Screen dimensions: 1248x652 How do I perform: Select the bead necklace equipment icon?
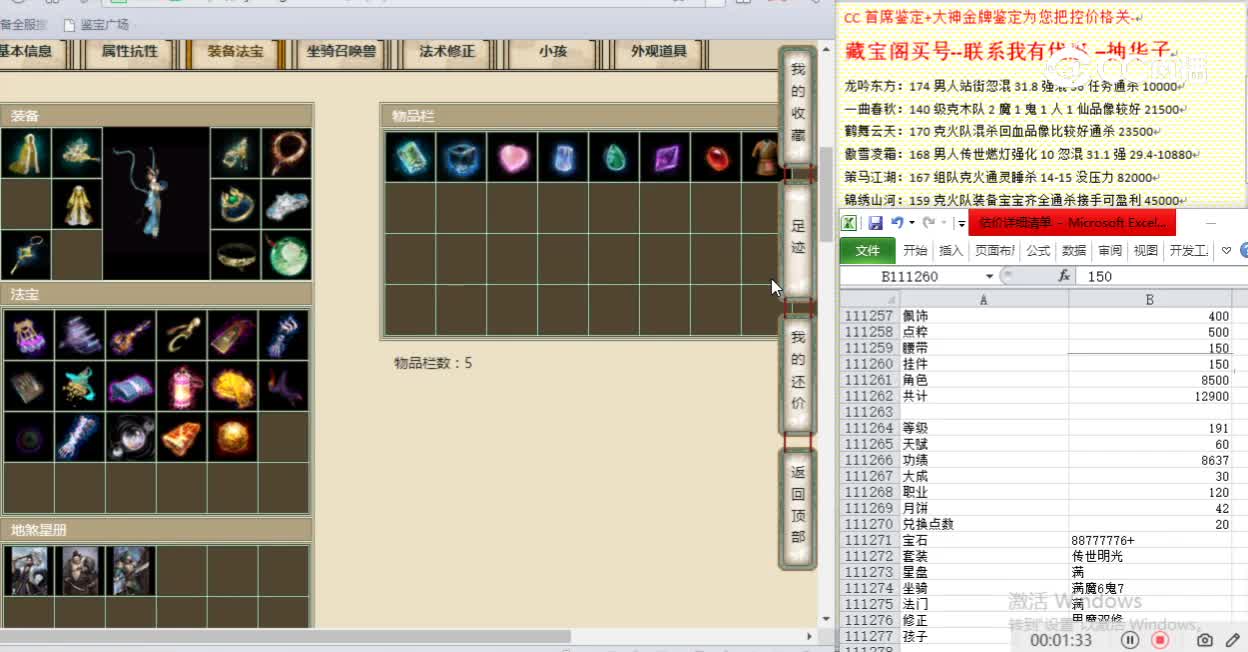287,153
